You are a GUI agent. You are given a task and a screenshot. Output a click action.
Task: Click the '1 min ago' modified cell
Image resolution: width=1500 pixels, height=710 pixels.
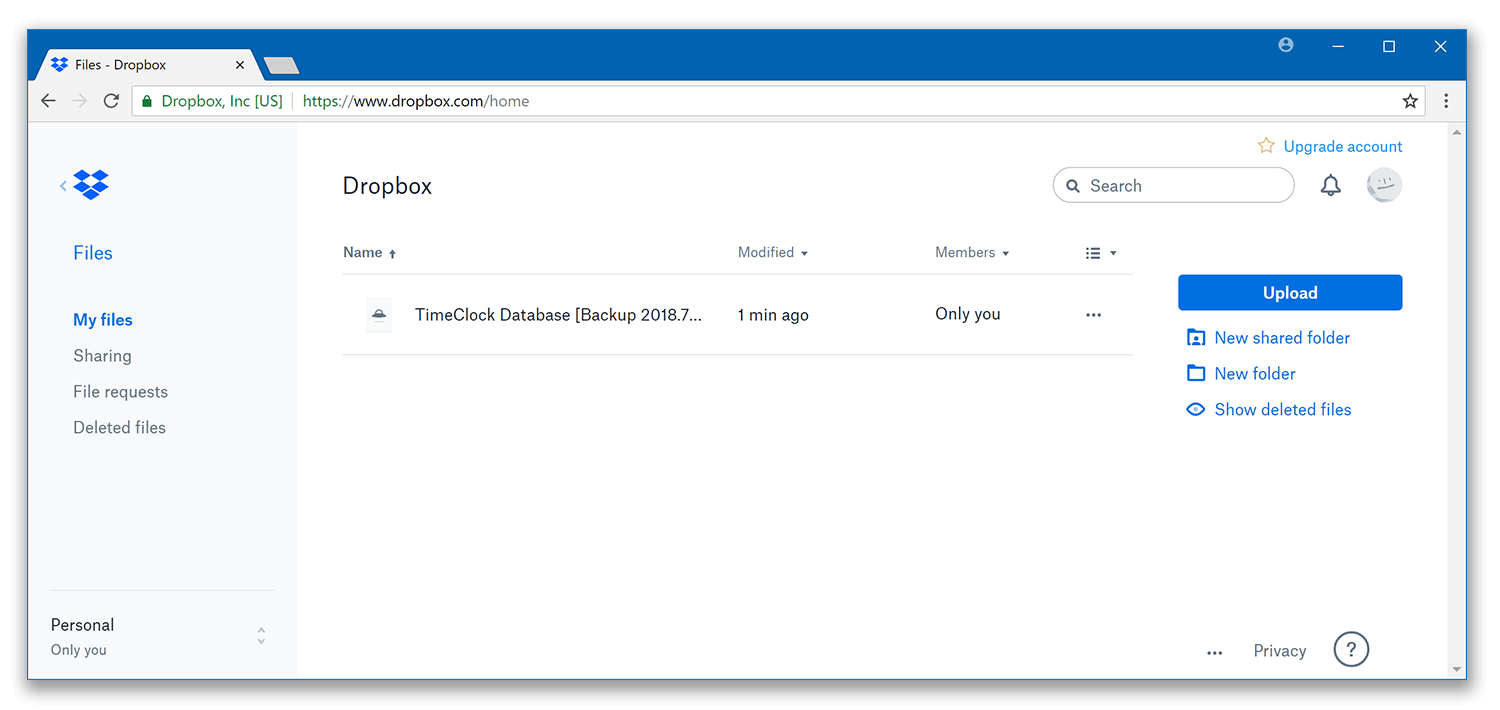[773, 315]
